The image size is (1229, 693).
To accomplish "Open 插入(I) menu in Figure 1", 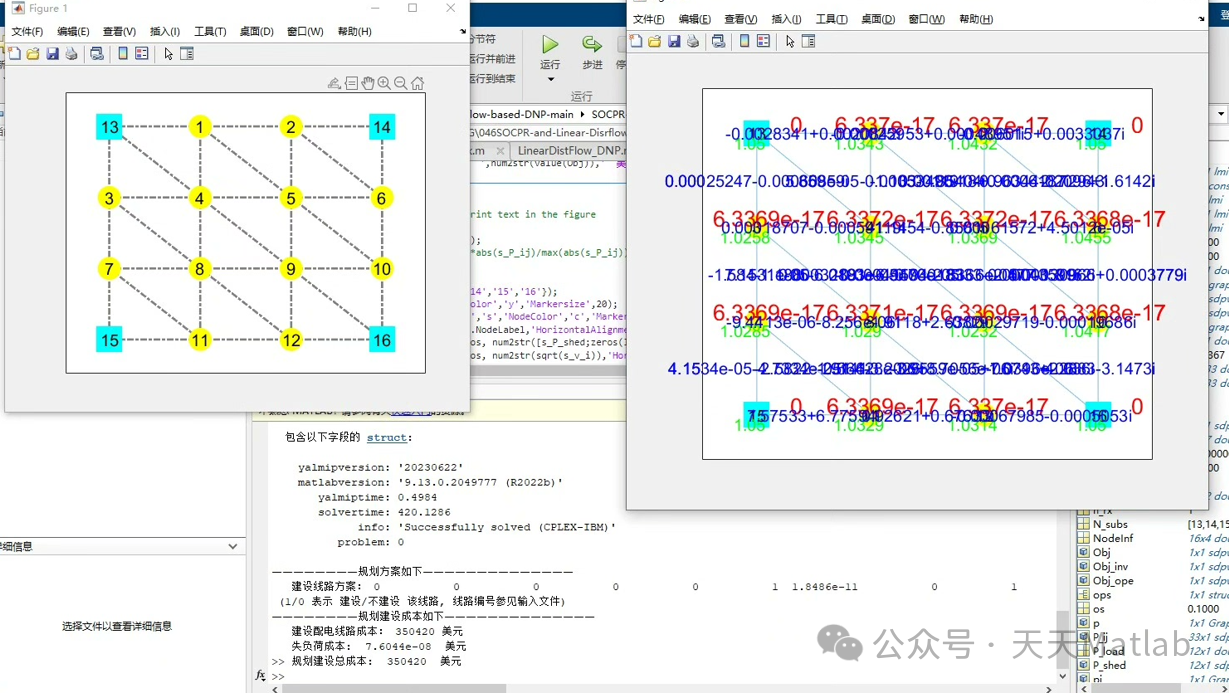I will click(165, 31).
